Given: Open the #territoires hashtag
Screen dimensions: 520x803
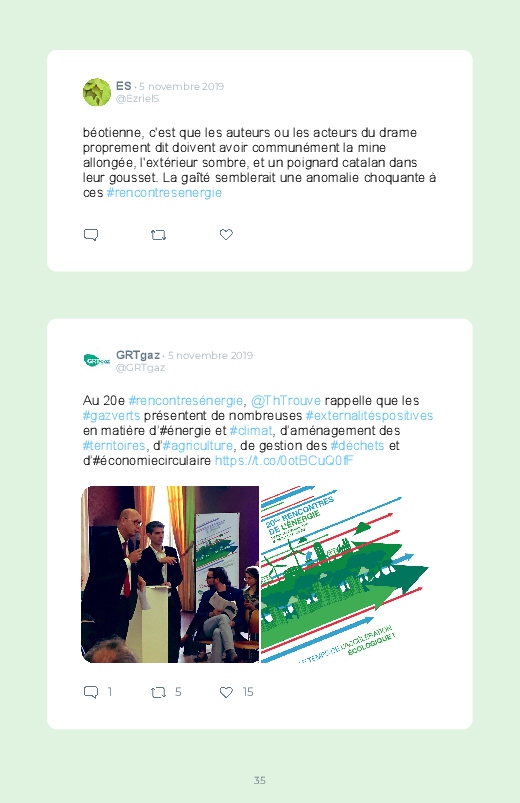Looking at the screenshot, I should click(x=114, y=446).
